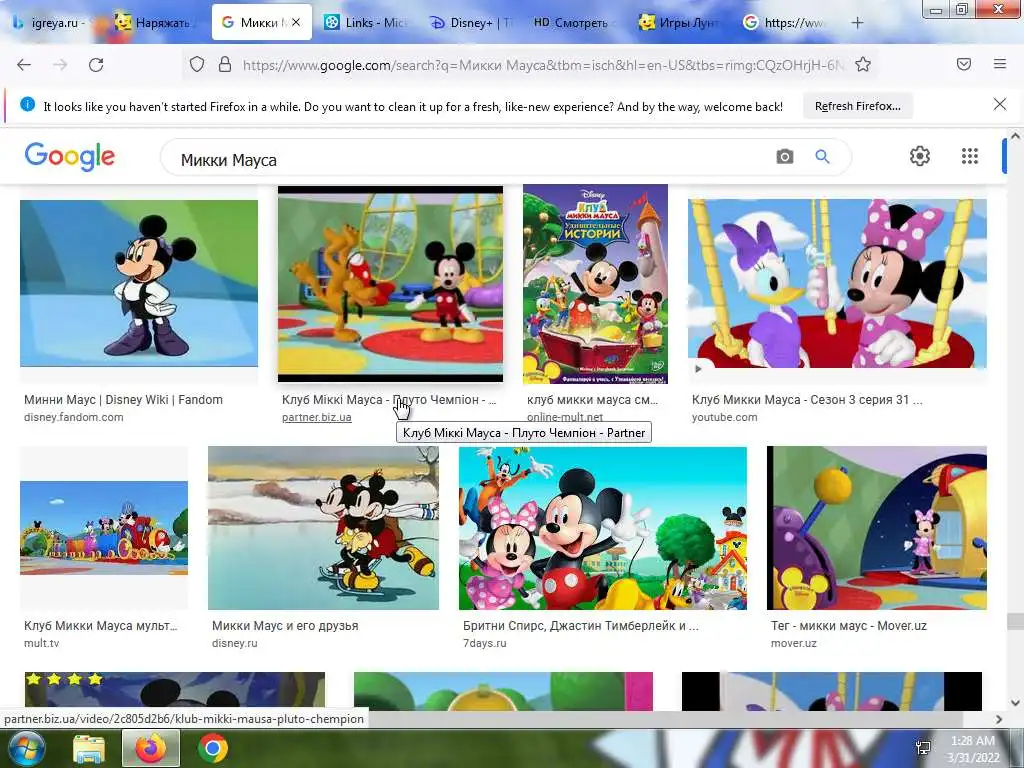
Task: Open the Google apps grid
Action: 970,156
